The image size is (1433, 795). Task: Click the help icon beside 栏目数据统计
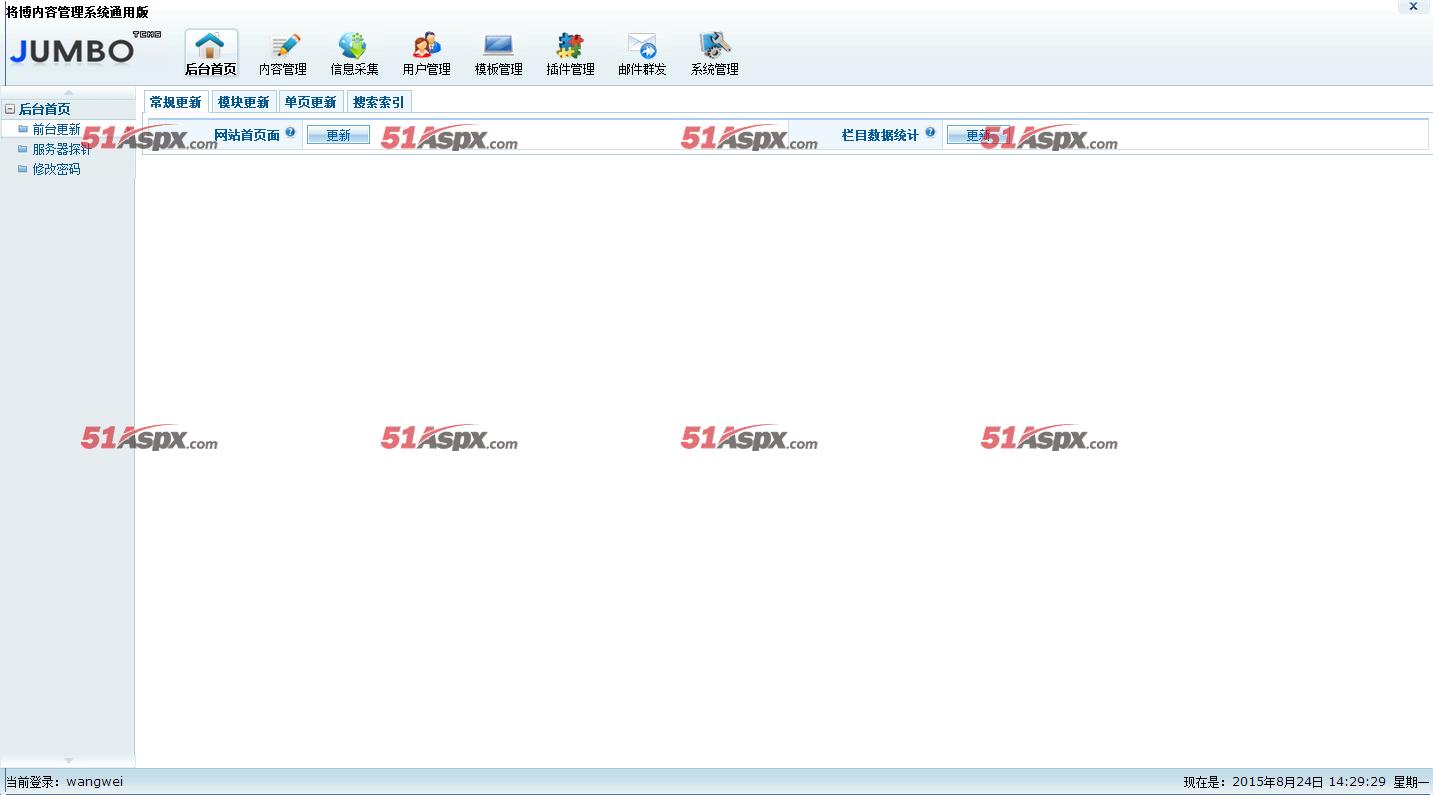[x=930, y=132]
